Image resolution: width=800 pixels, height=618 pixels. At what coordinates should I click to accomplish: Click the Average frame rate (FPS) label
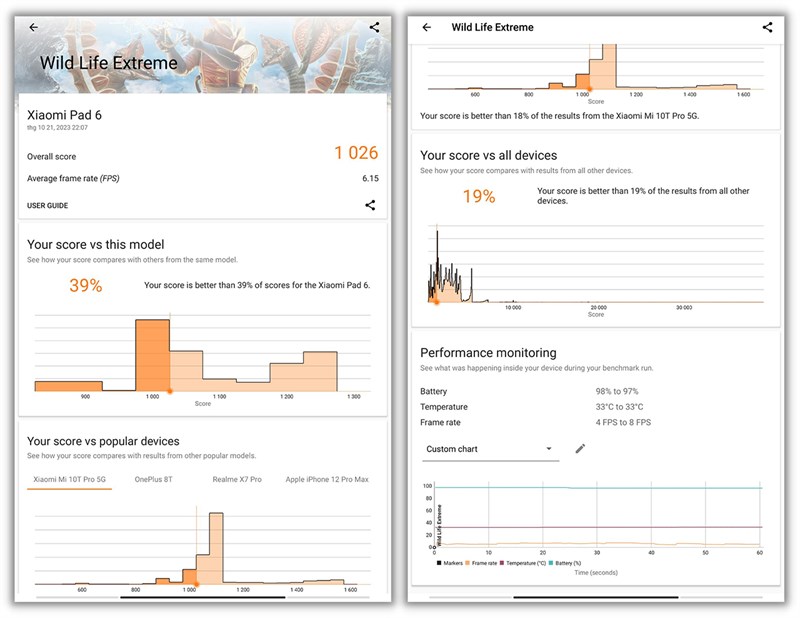pos(73,178)
